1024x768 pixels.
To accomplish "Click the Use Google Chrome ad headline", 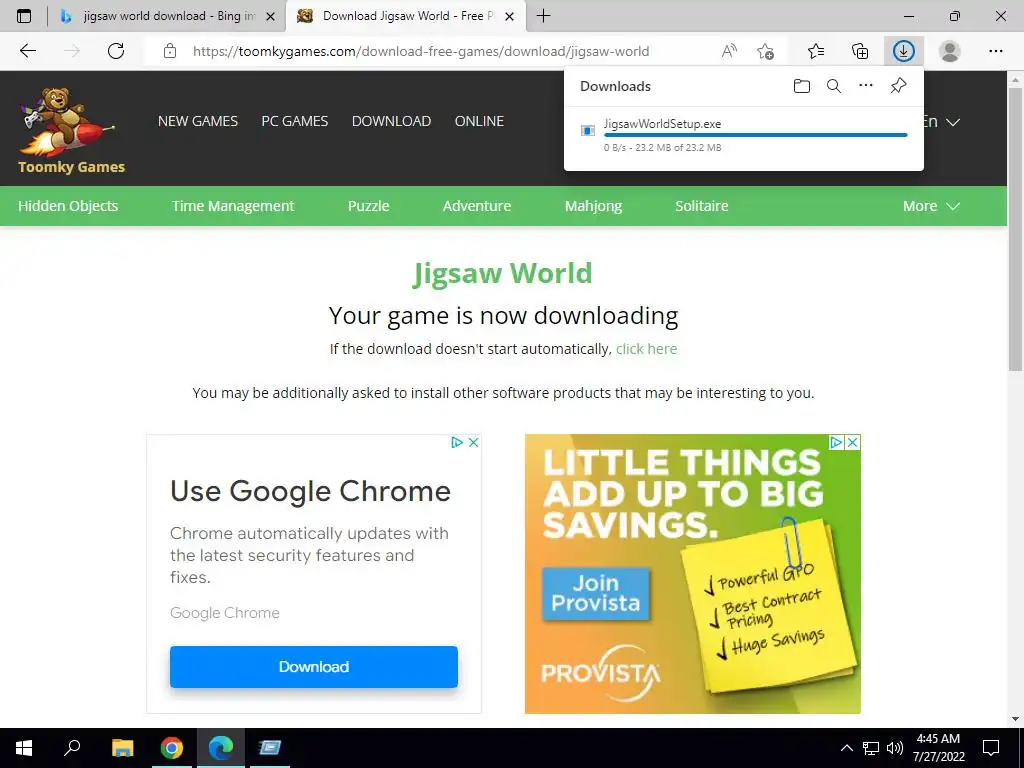I will pos(310,491).
